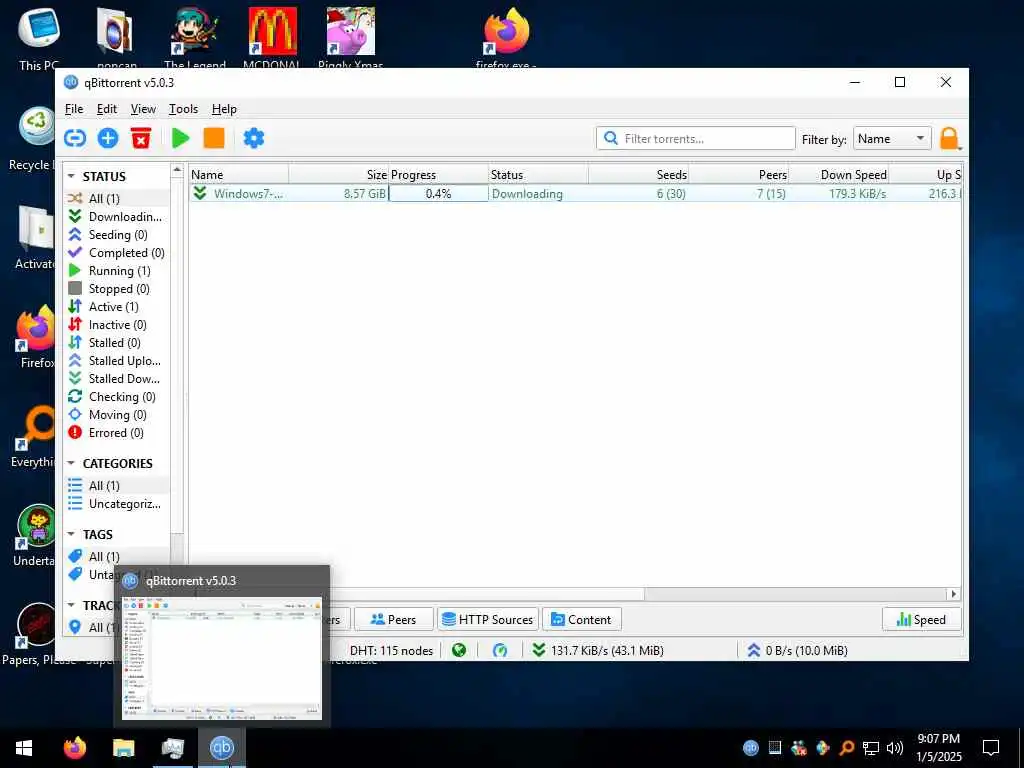Sort torrents by the Down Speed column header
This screenshot has height=768, width=1024.
click(839, 174)
